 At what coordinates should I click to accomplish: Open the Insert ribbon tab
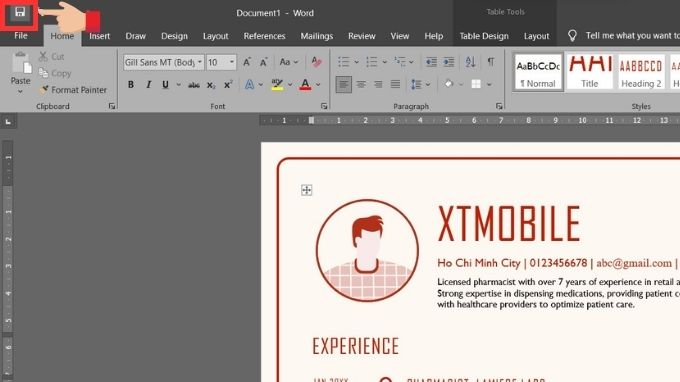99,36
